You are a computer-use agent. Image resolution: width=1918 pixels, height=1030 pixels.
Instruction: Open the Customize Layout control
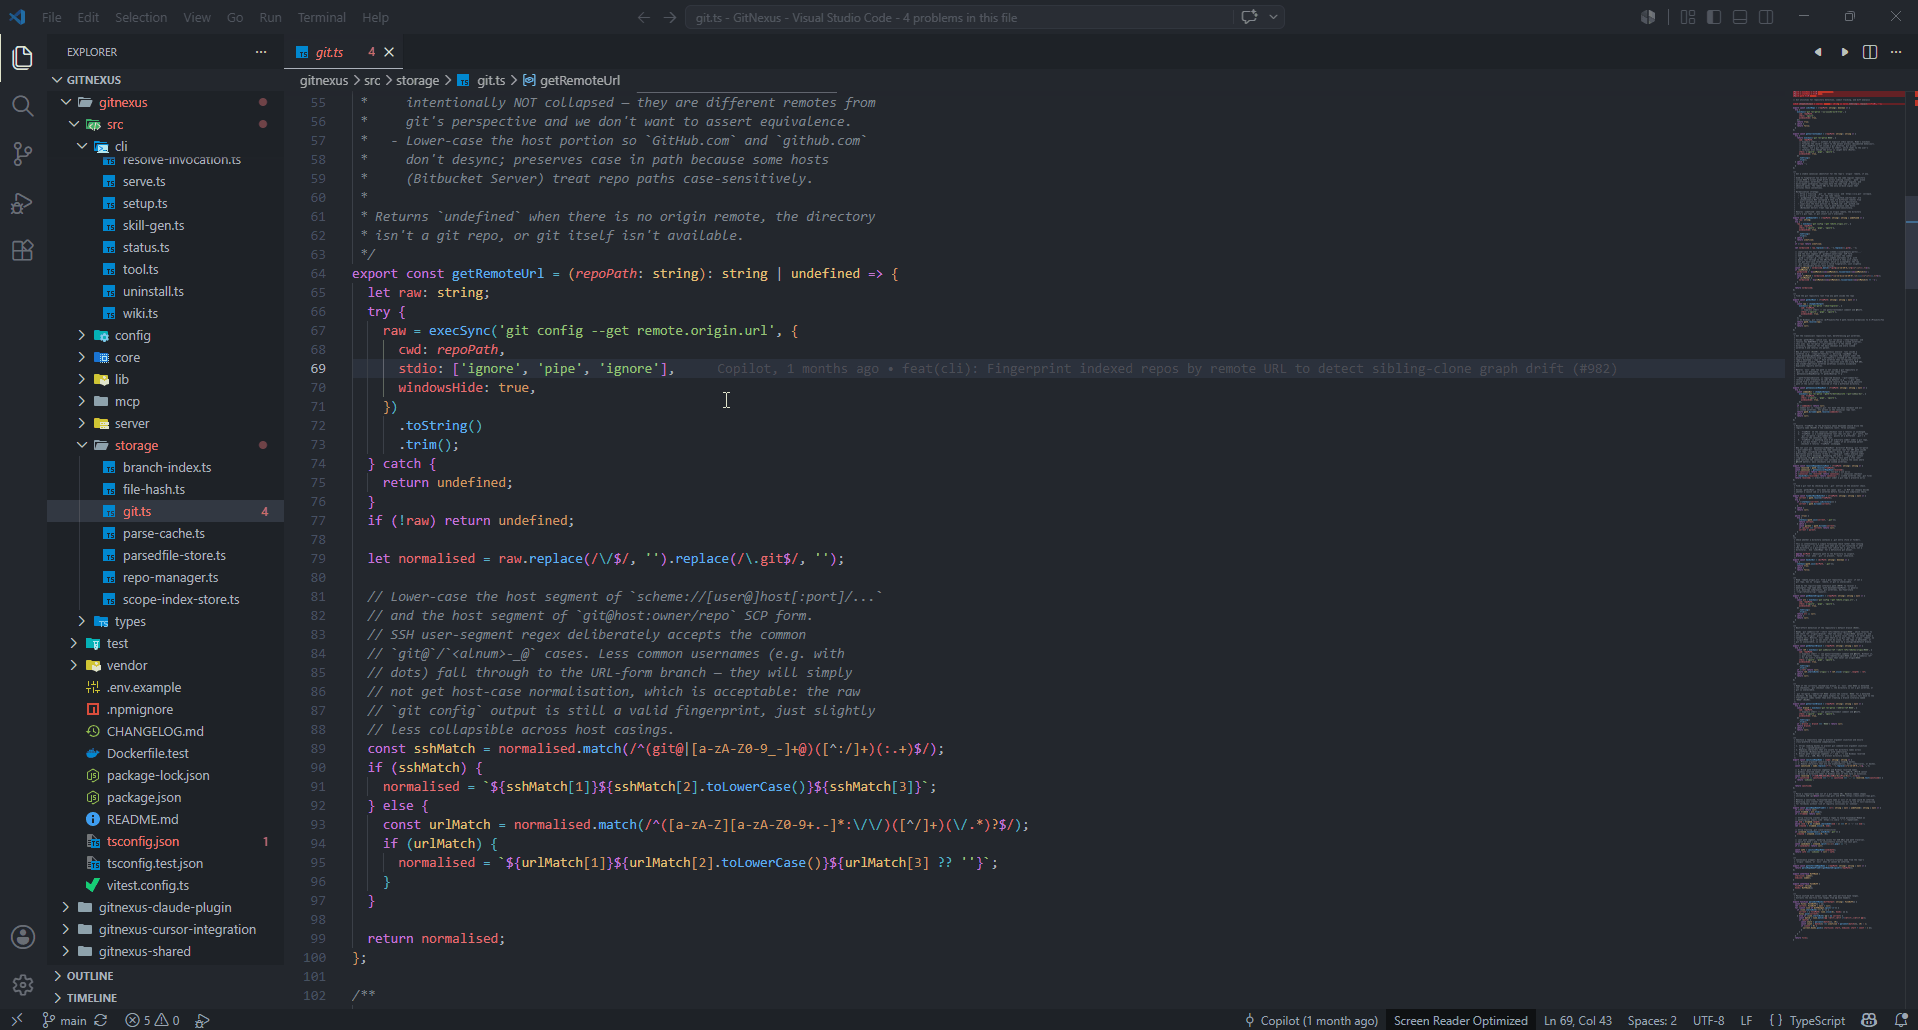click(x=1688, y=17)
